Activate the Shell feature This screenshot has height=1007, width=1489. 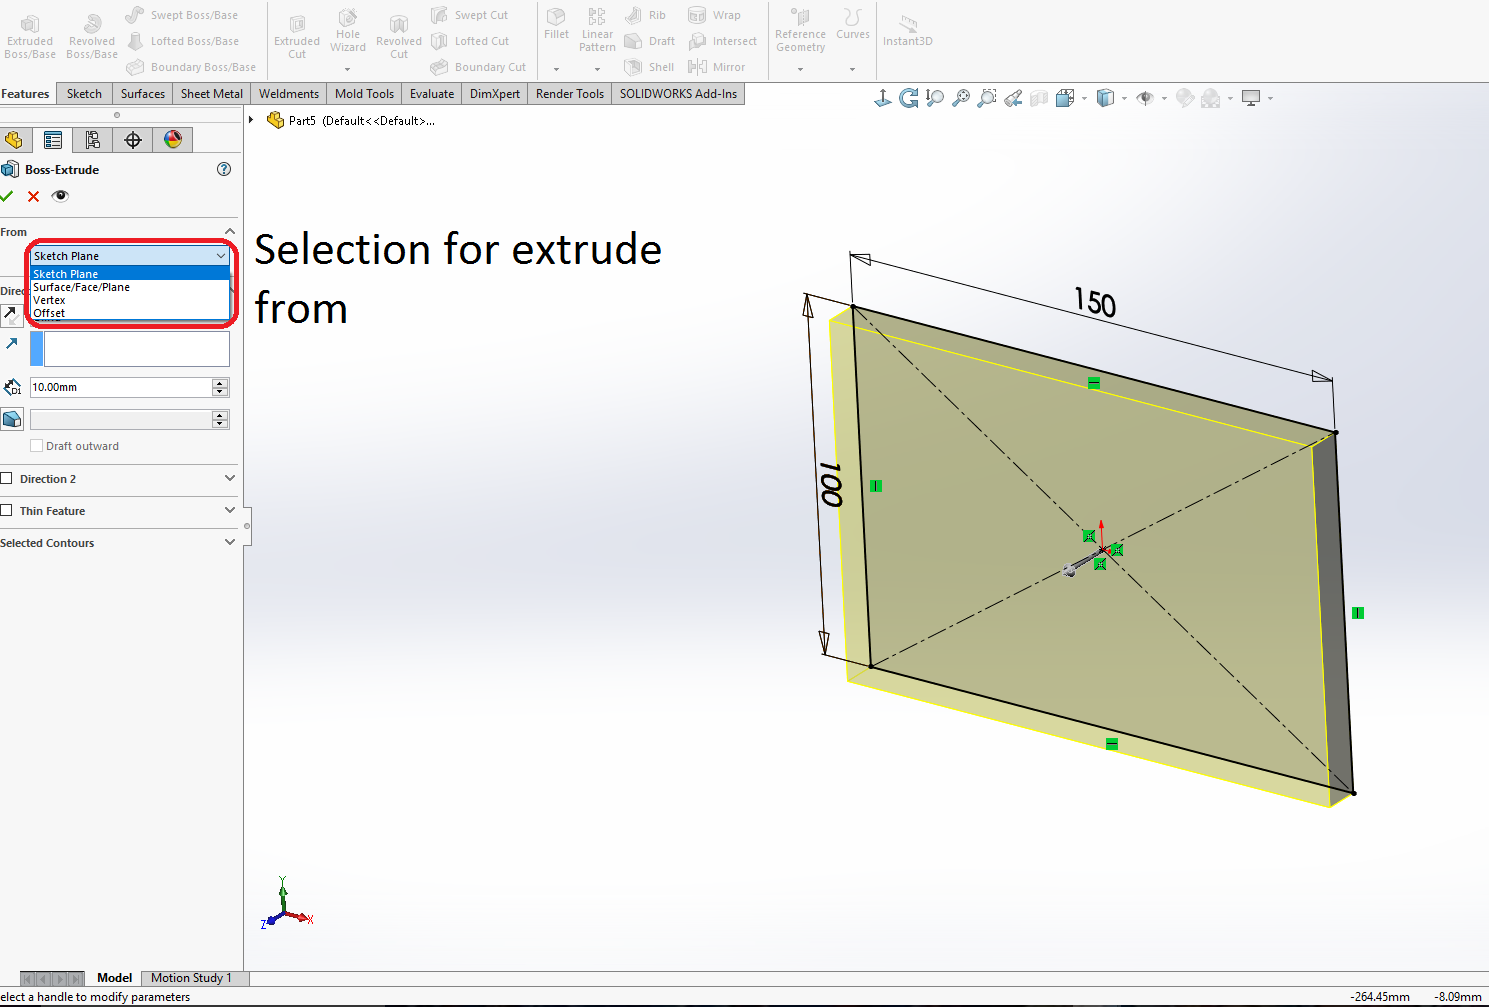(650, 67)
